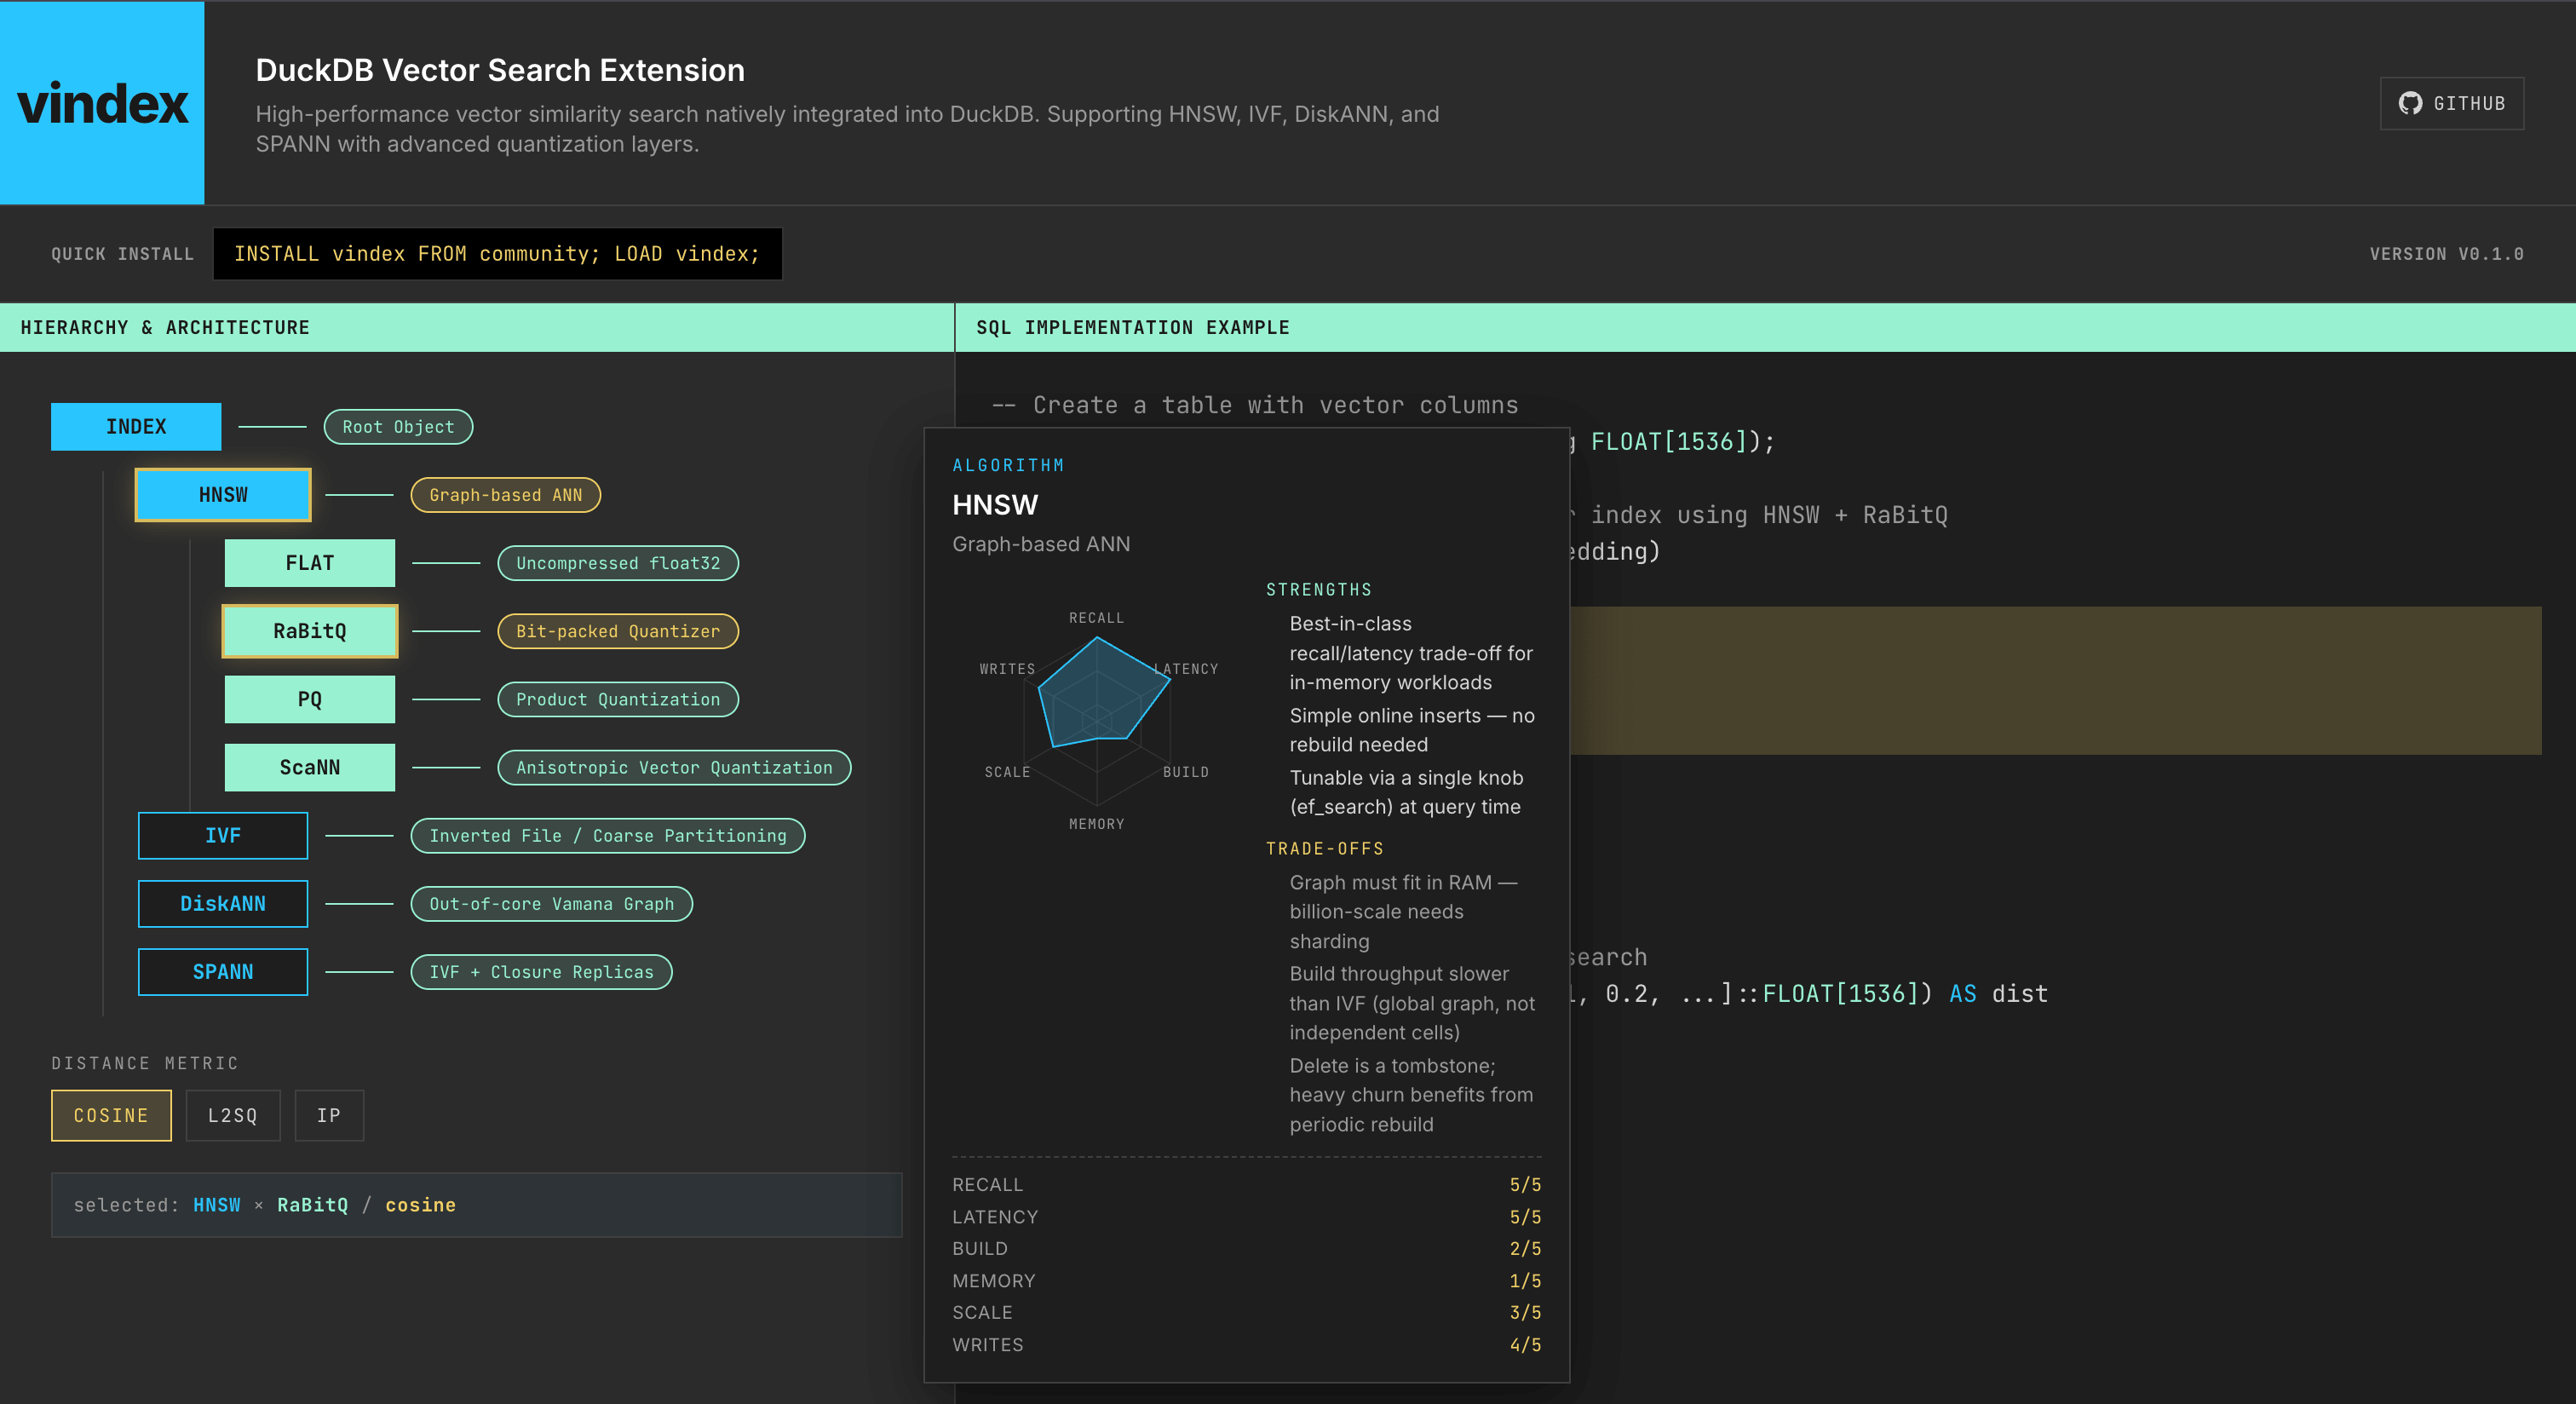Select the RaBitQ quantizer node
The image size is (2576, 1404).
[310, 631]
